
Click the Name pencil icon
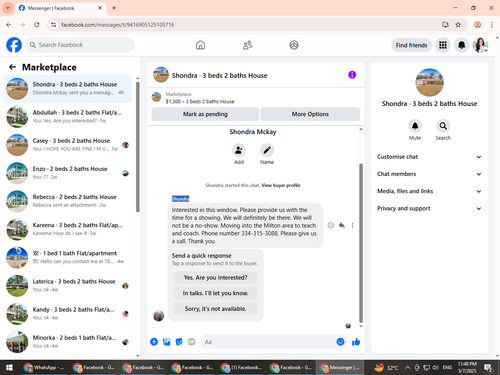tap(267, 150)
